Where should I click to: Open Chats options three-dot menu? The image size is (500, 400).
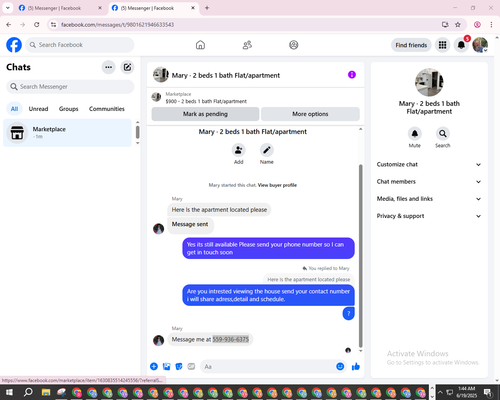click(x=108, y=67)
